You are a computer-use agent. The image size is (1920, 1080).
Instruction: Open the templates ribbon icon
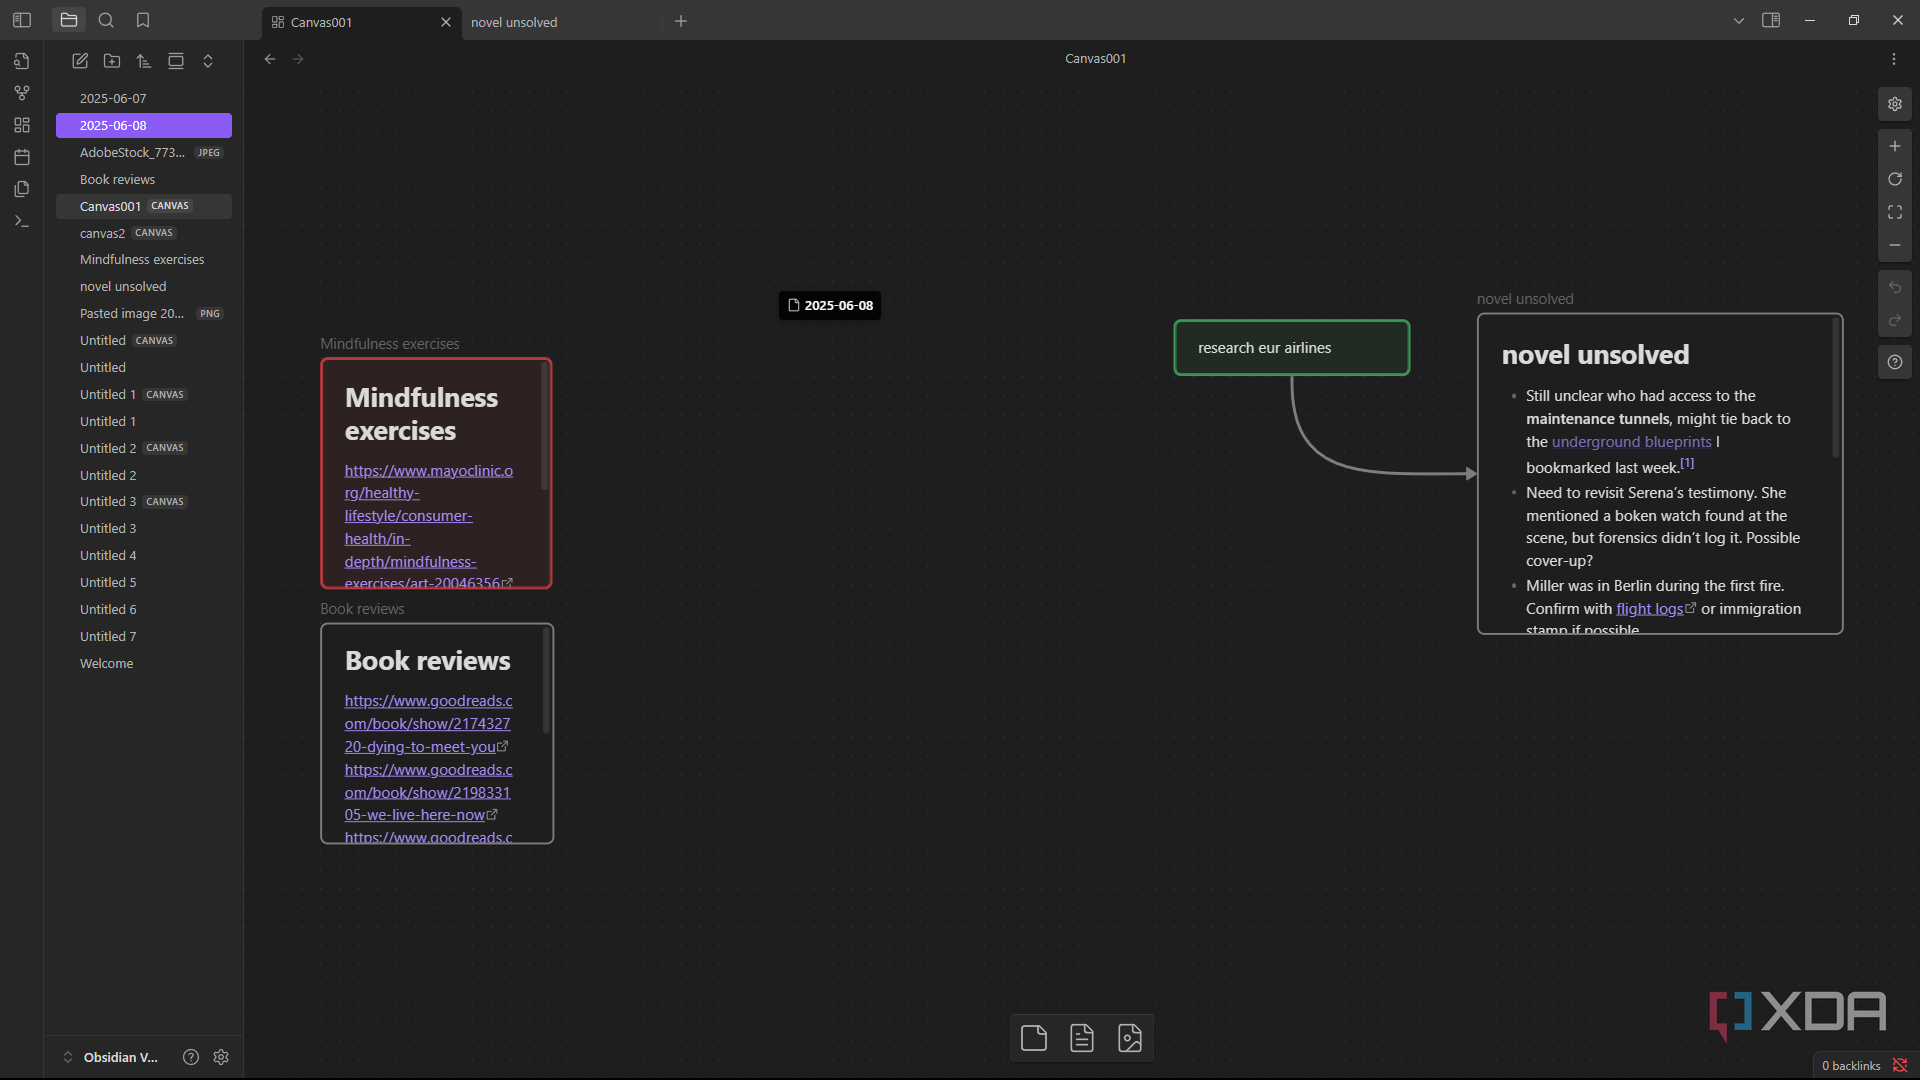(x=22, y=189)
